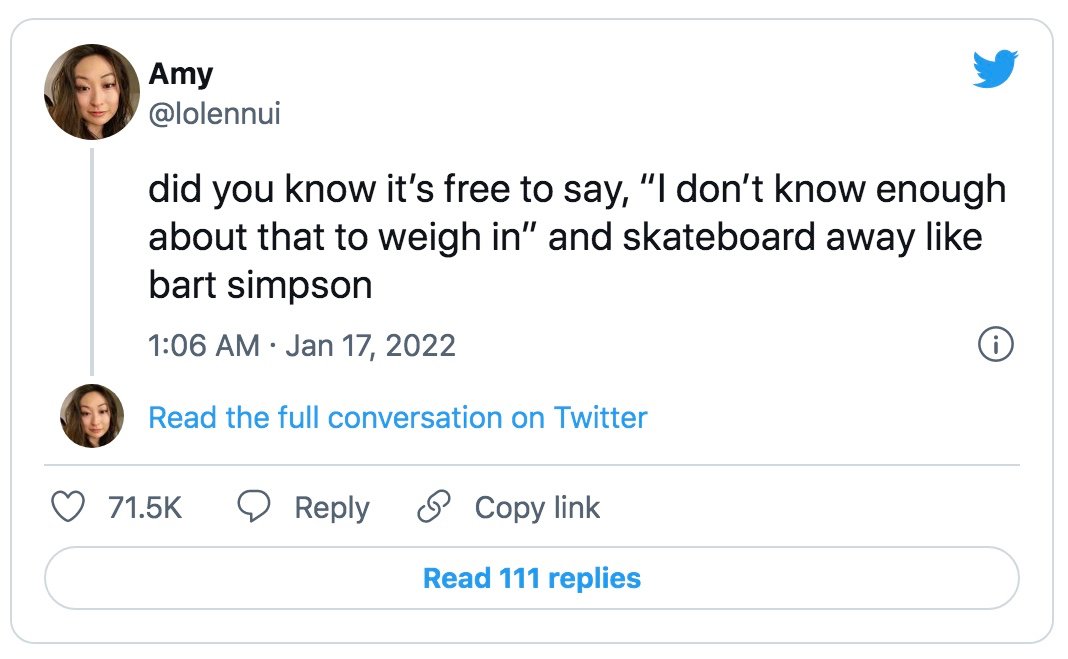Select the "Reply" text label

[x=332, y=509]
